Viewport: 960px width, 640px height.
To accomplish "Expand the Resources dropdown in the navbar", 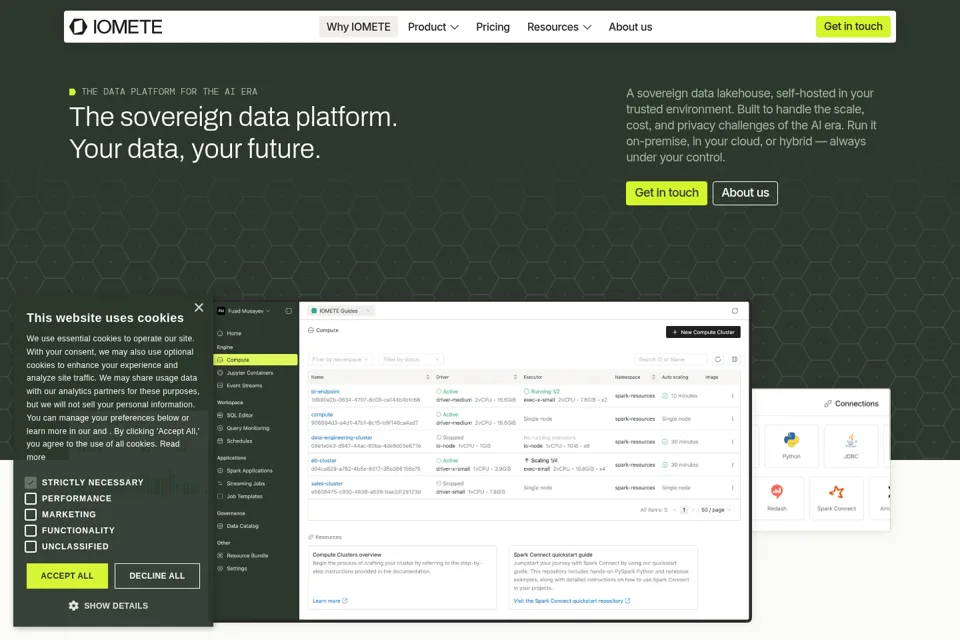I will point(559,27).
